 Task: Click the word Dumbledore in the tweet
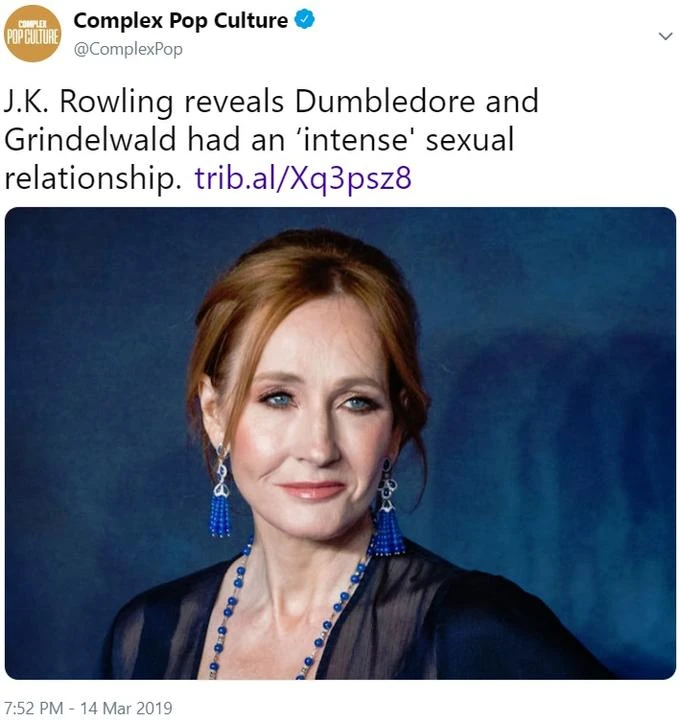click(x=385, y=101)
